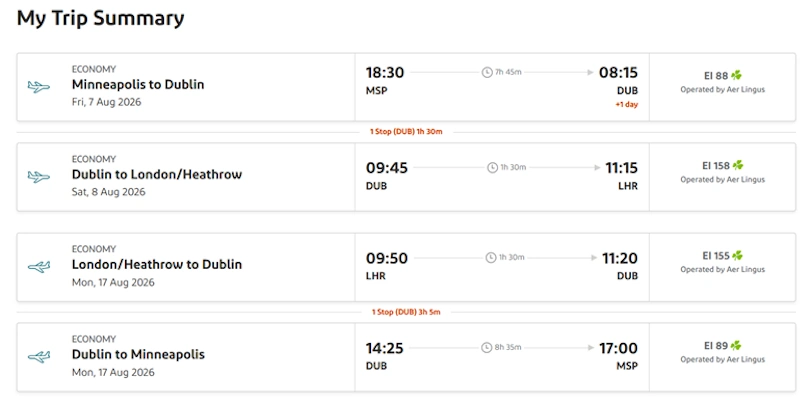
Task: Click the clock icon on the 09:50 Heathrow departure
Action: point(491,258)
